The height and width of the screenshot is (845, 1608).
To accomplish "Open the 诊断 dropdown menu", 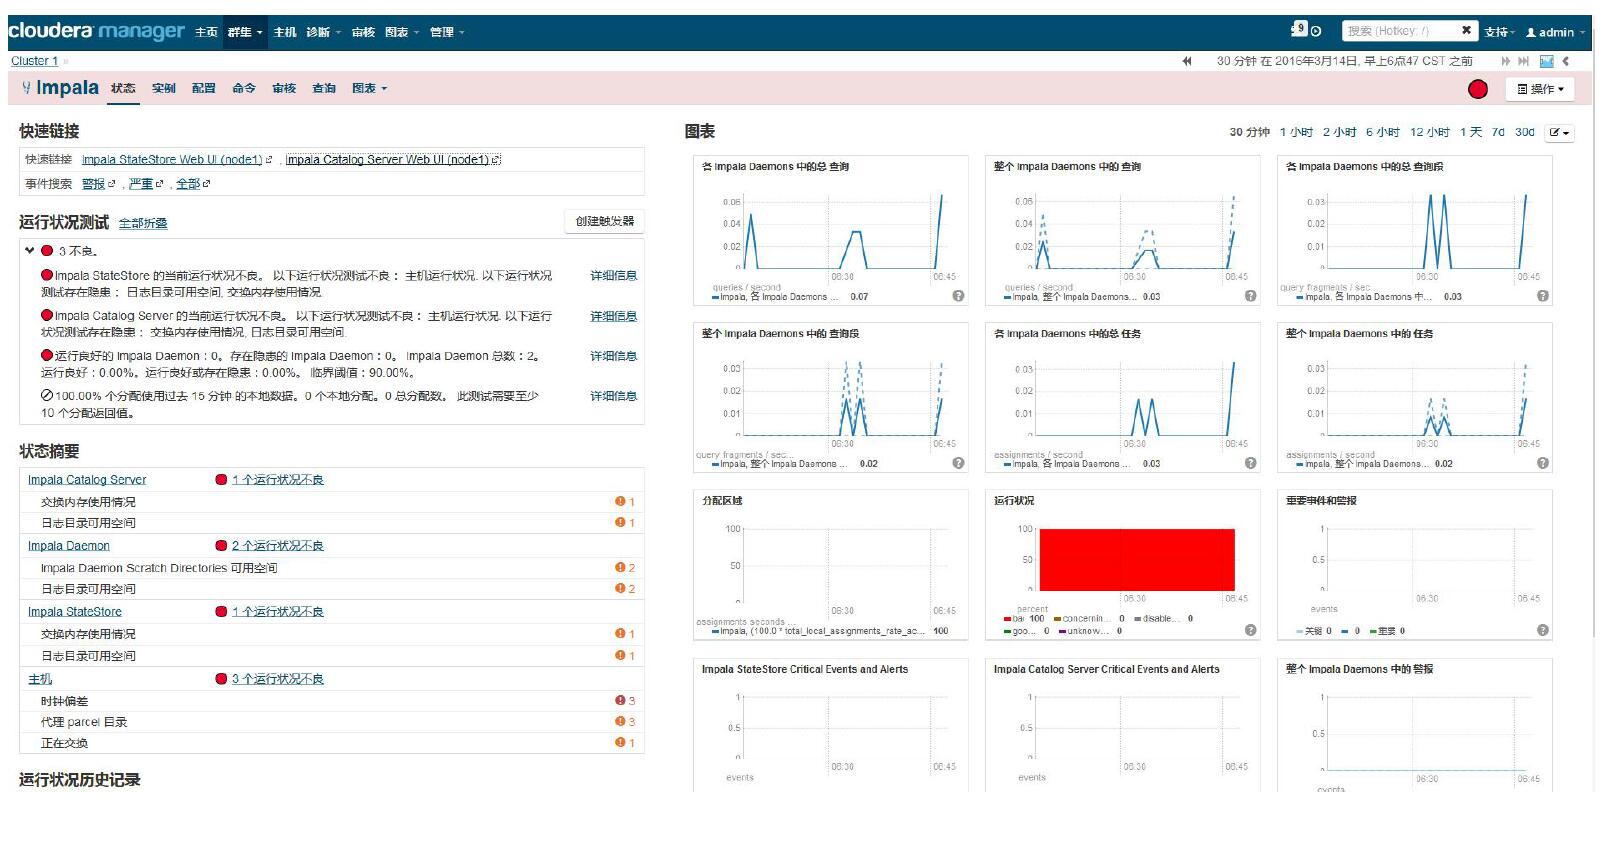I will (x=323, y=32).
